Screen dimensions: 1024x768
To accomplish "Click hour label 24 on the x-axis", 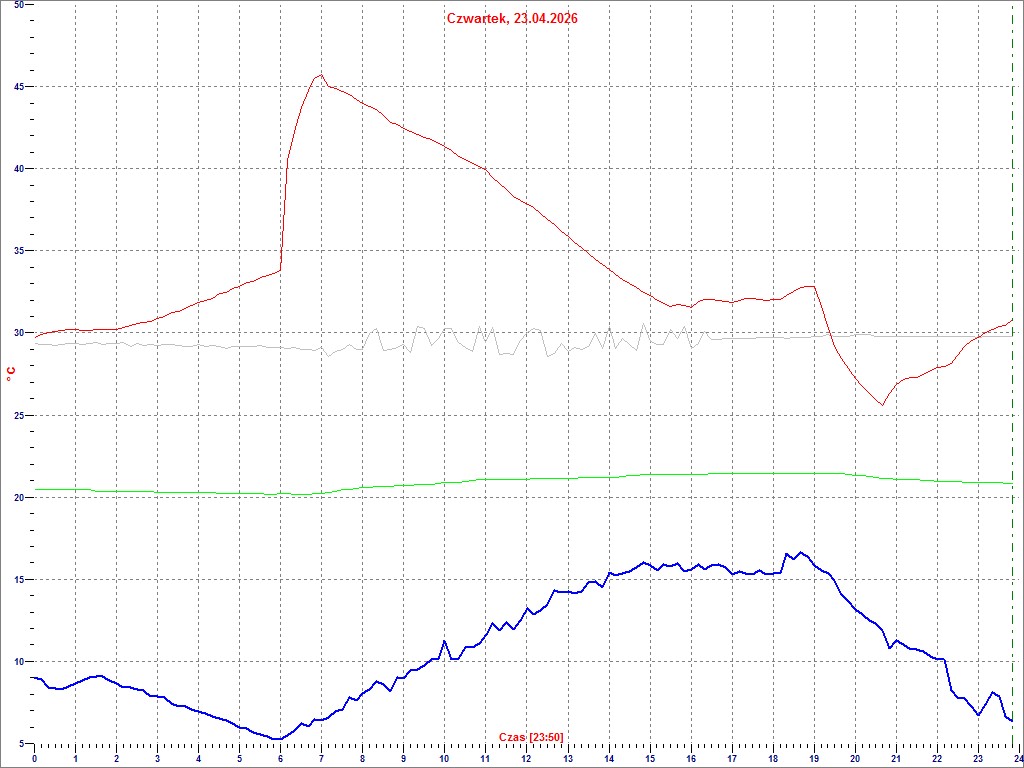I will coord(1017,759).
